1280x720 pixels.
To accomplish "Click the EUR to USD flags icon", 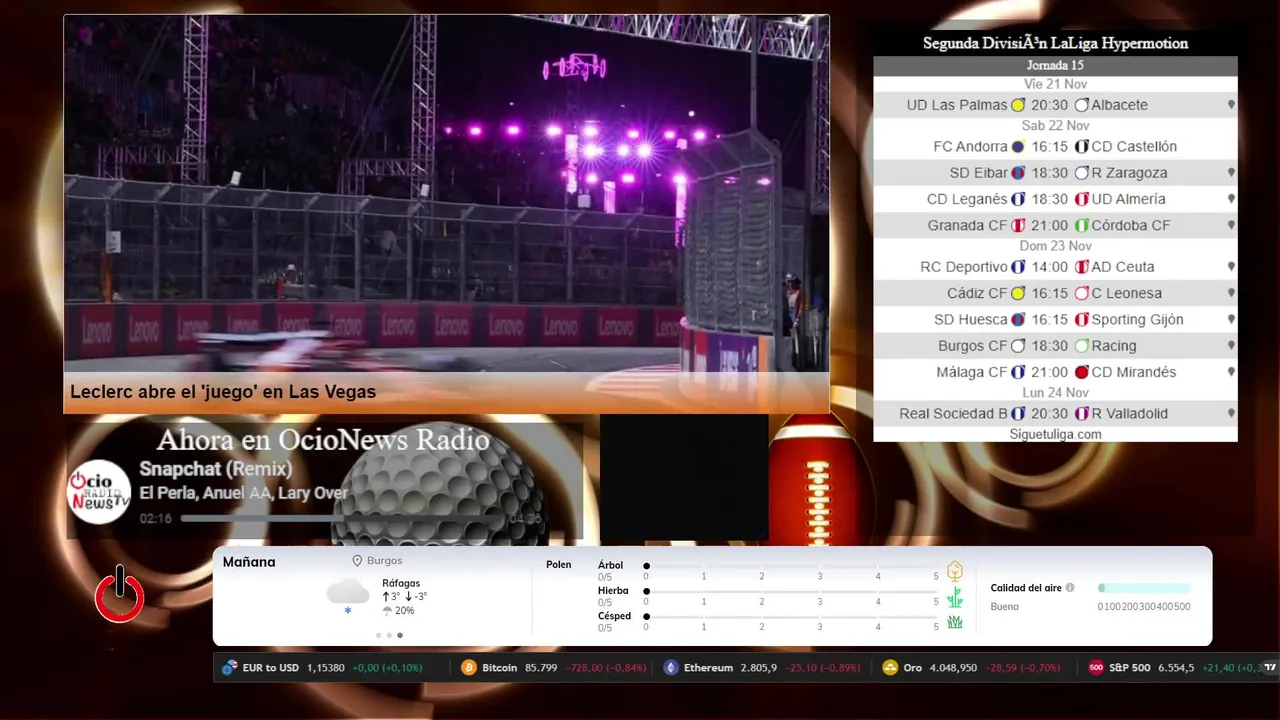I will [230, 668].
